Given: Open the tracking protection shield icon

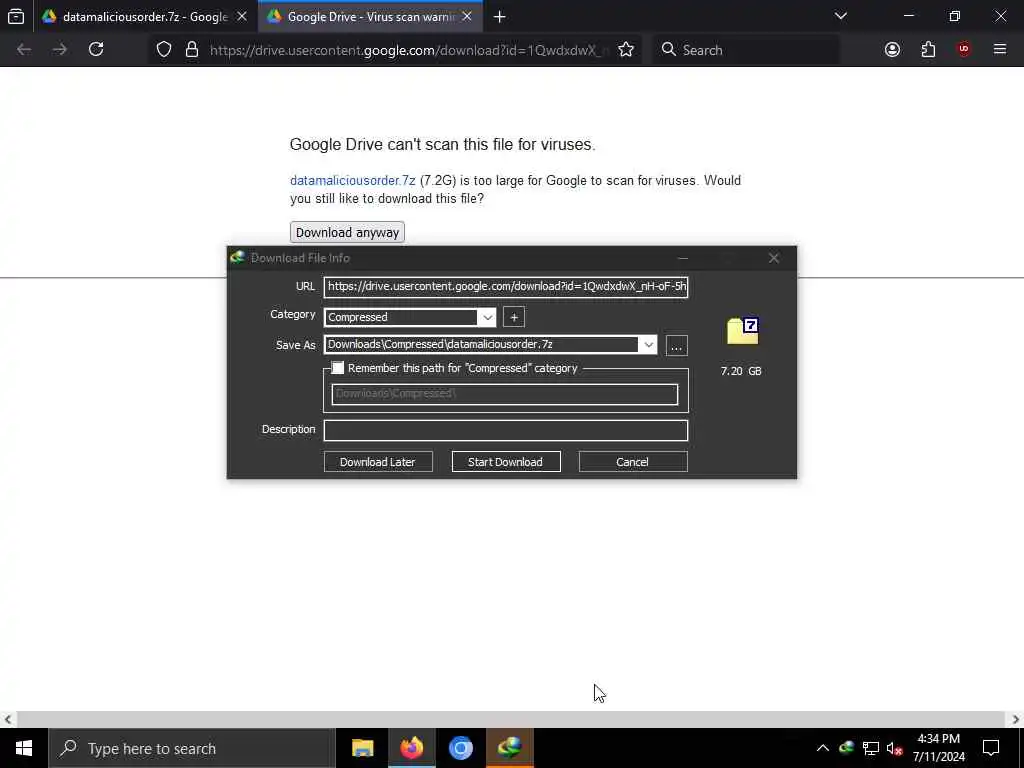Looking at the screenshot, I should (x=164, y=50).
